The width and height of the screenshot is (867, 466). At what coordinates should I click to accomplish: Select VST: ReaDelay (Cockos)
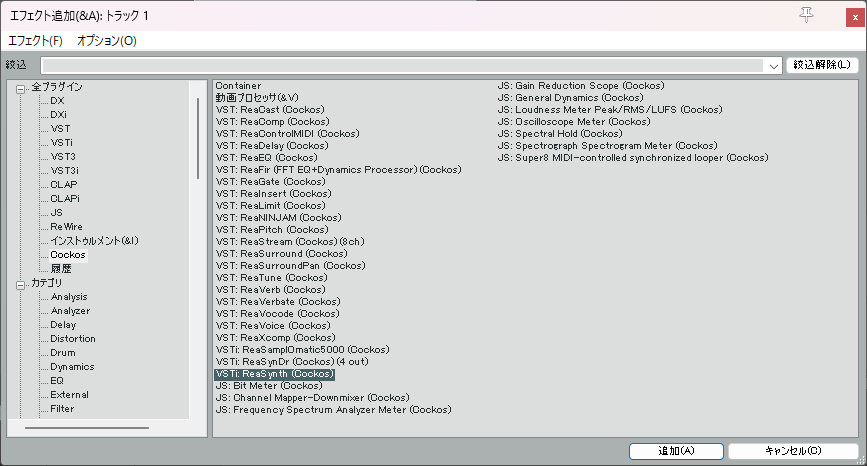click(272, 145)
